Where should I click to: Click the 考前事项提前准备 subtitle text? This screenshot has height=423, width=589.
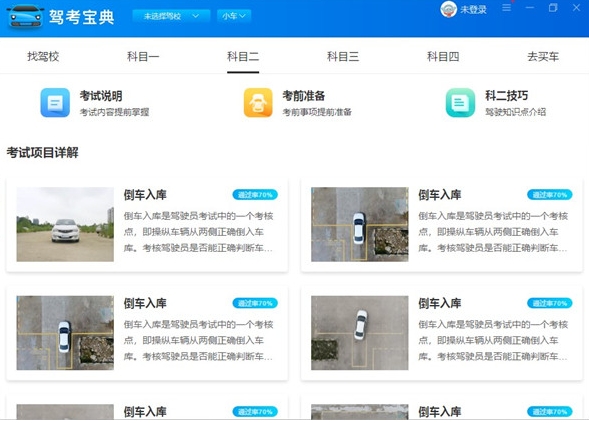tap(317, 112)
